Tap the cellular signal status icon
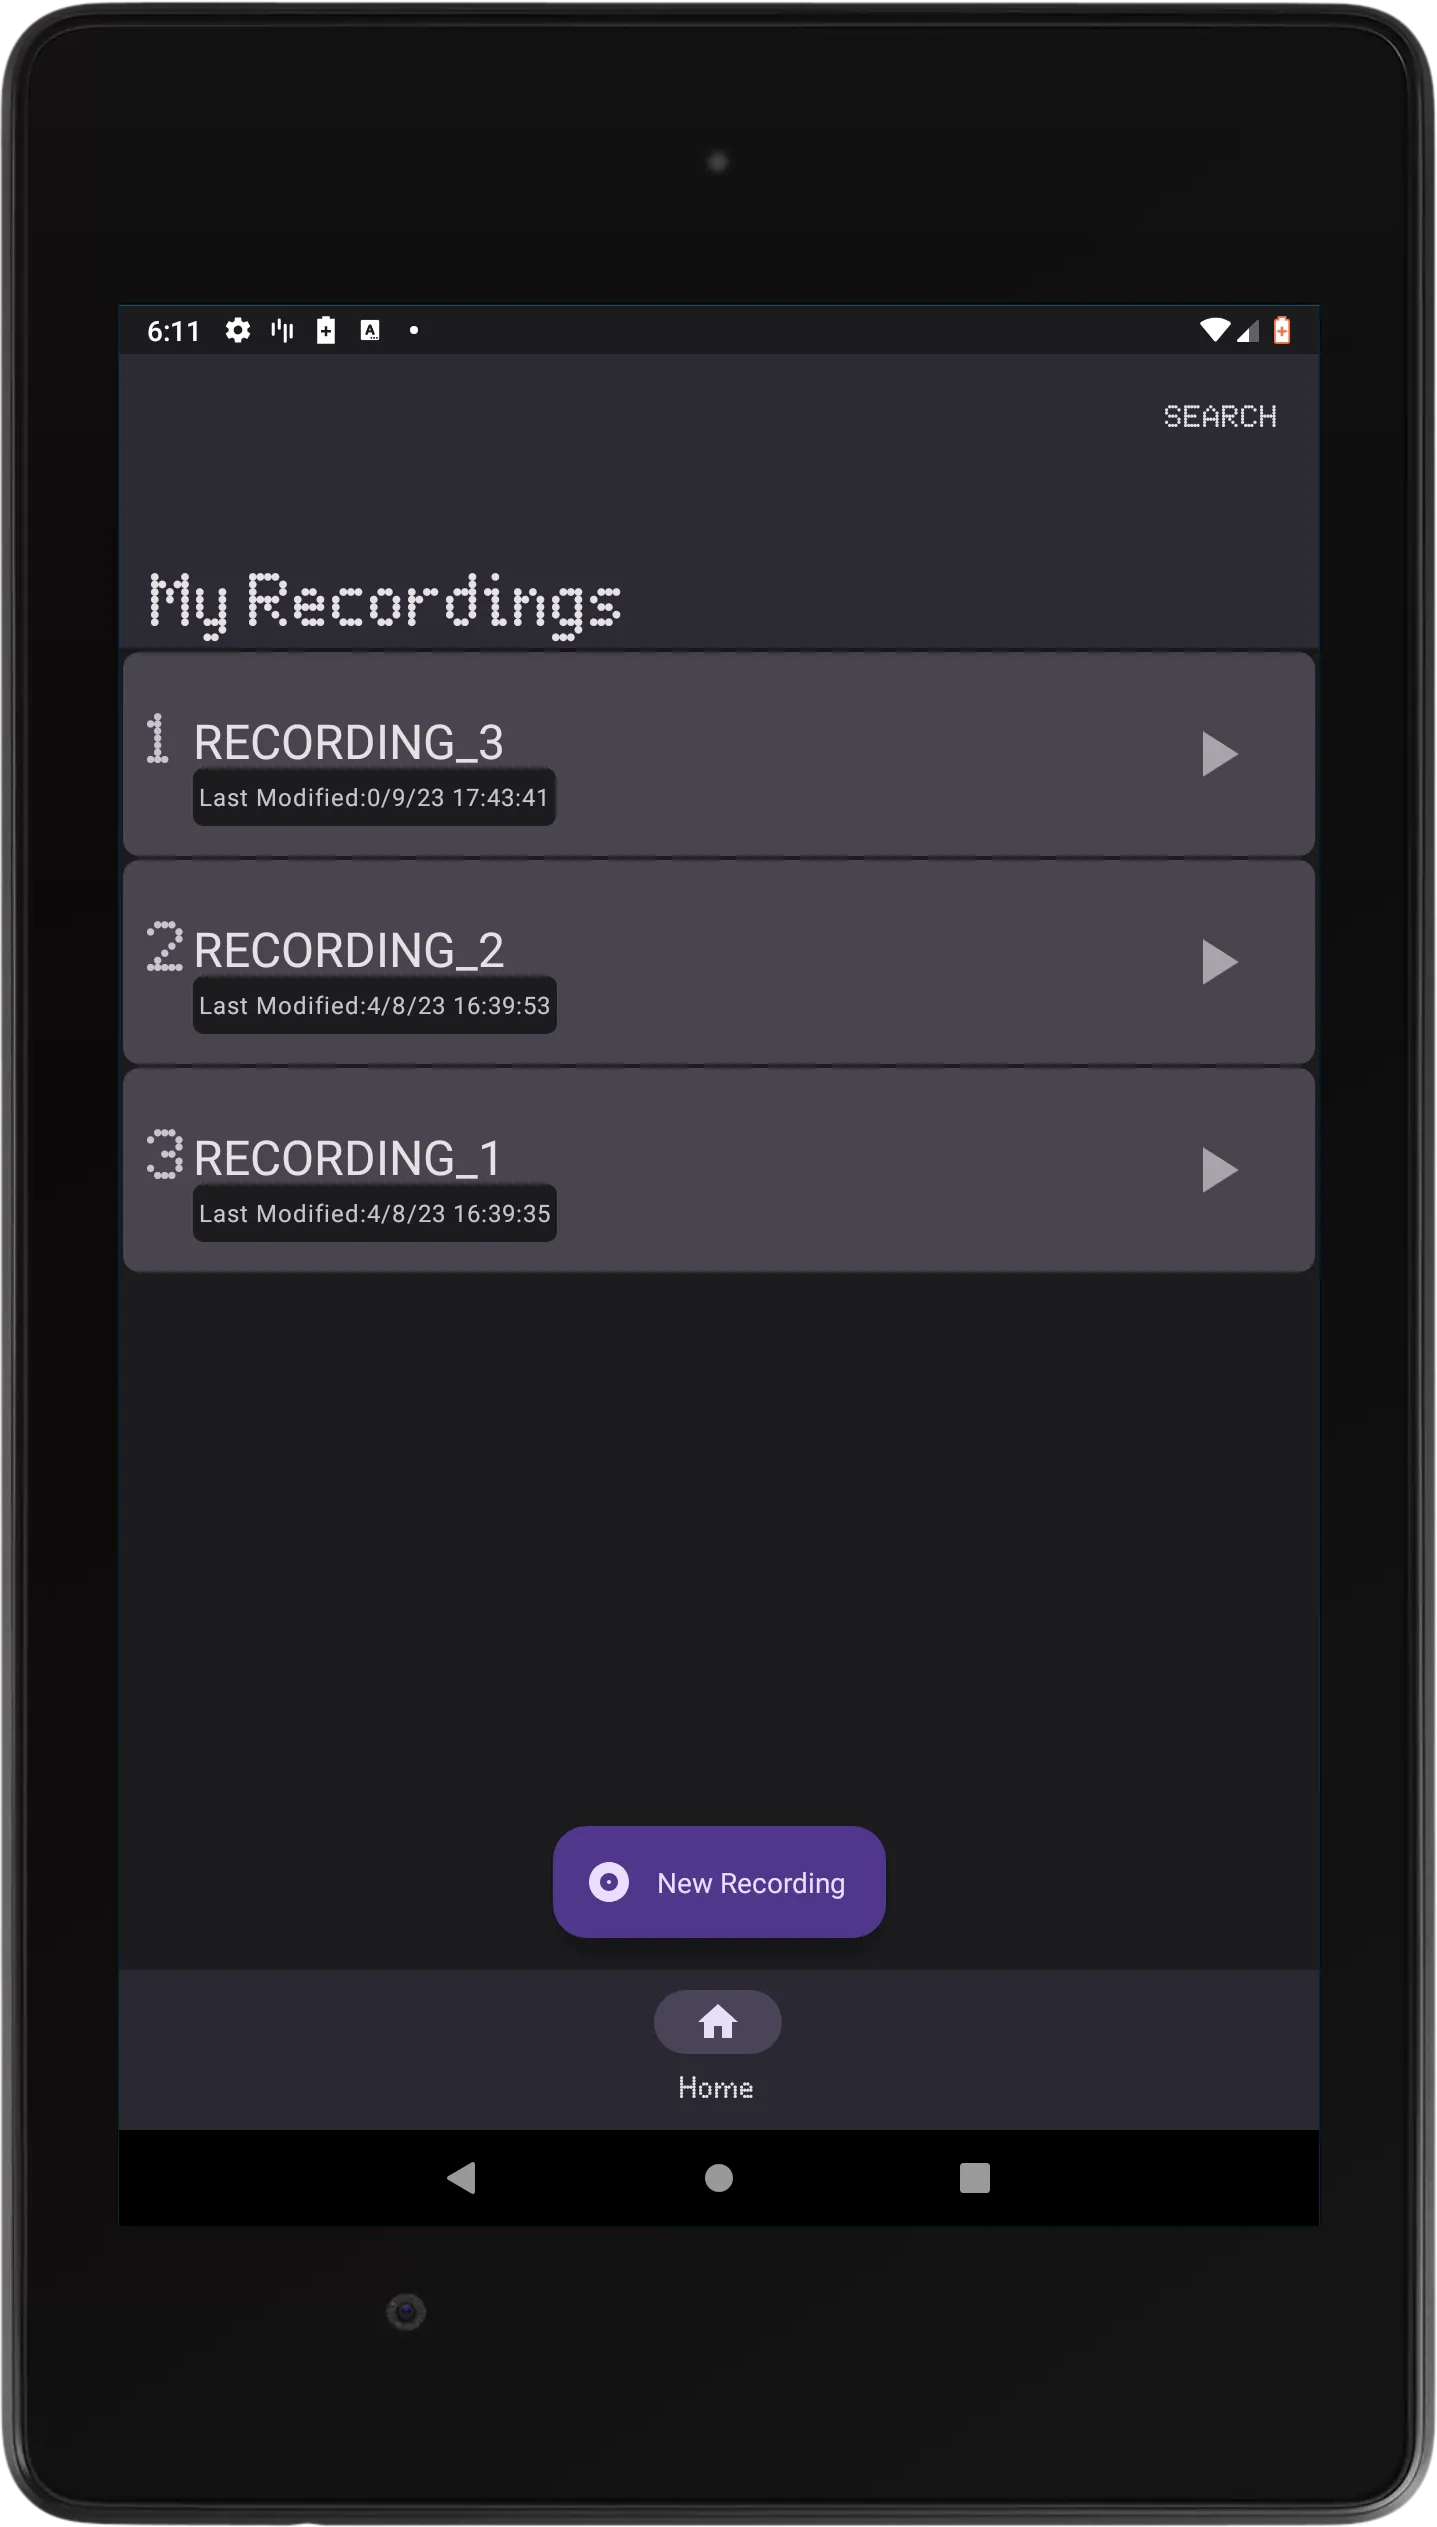 tap(1247, 331)
